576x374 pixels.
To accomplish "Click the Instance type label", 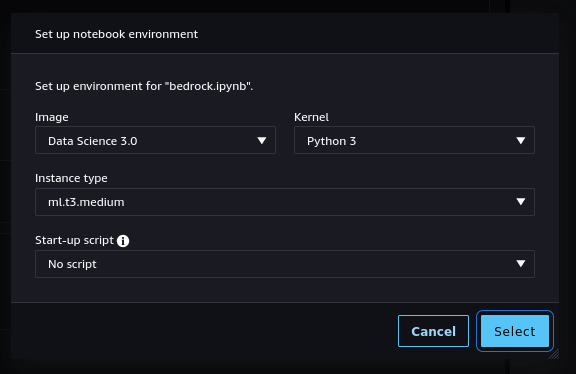I will pos(71,178).
